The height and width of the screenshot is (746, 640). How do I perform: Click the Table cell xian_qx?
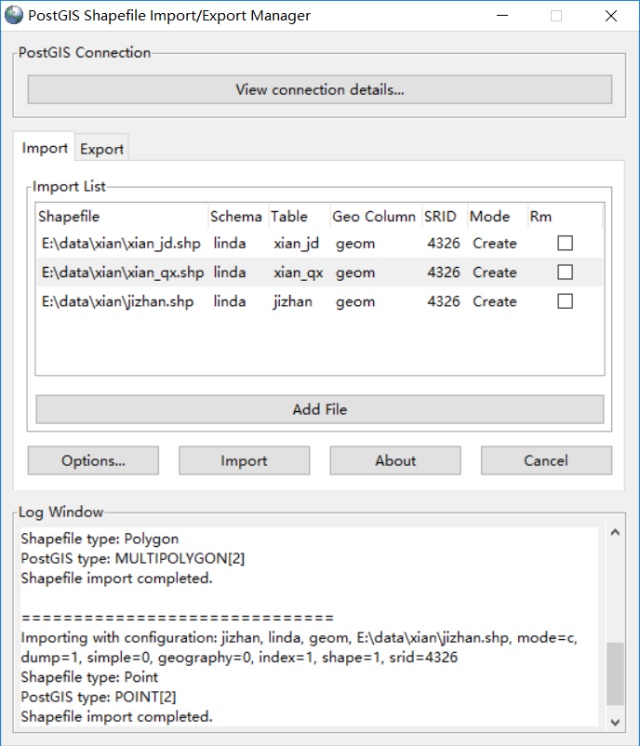[298, 273]
